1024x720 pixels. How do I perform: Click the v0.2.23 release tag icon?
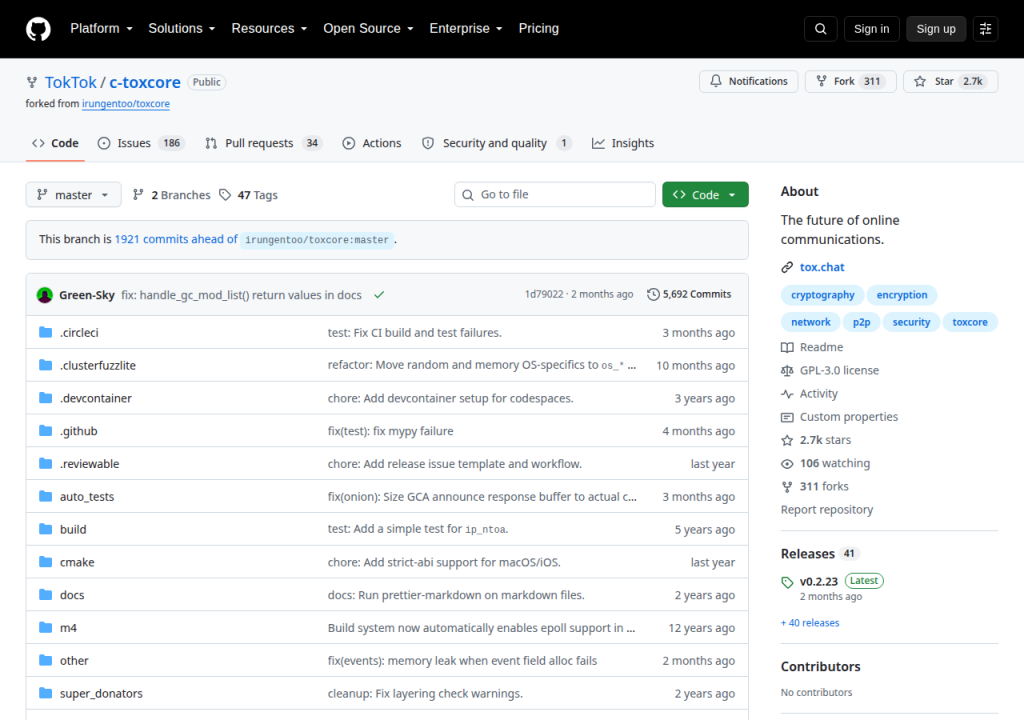787,582
